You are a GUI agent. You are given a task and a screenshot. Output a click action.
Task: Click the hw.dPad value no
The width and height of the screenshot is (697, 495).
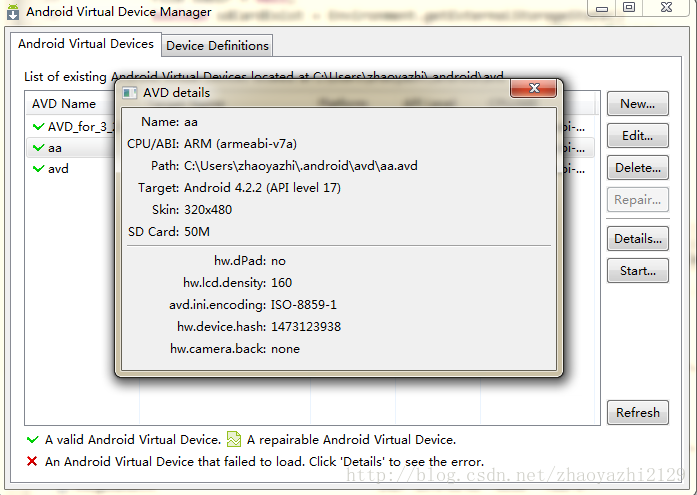coord(278,261)
